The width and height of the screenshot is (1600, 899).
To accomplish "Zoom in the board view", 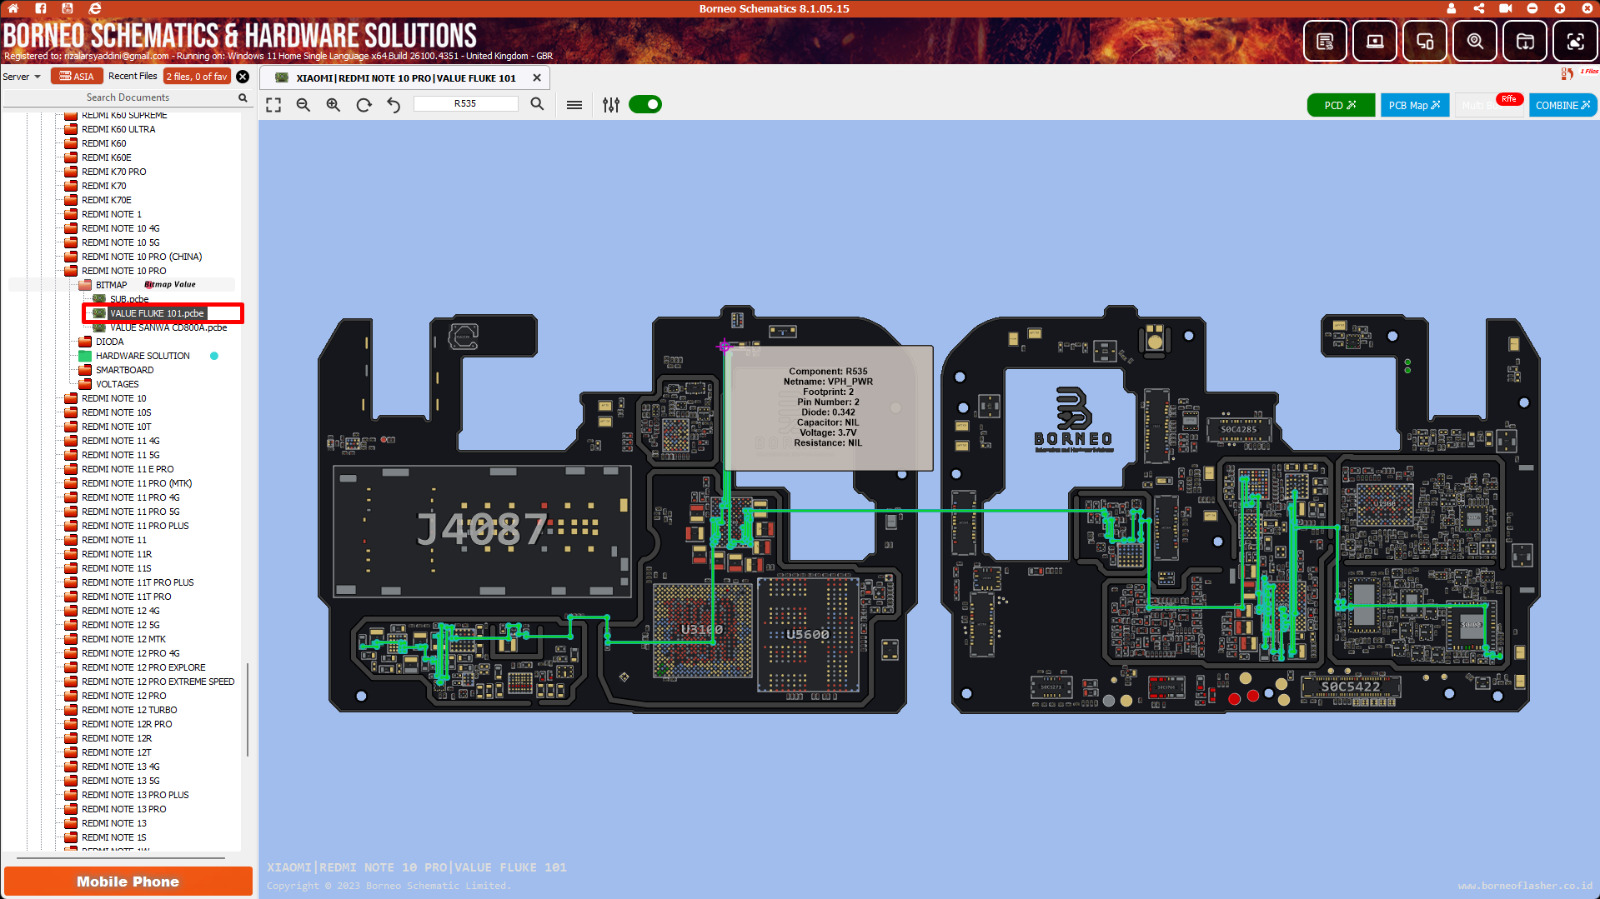I will click(x=333, y=105).
